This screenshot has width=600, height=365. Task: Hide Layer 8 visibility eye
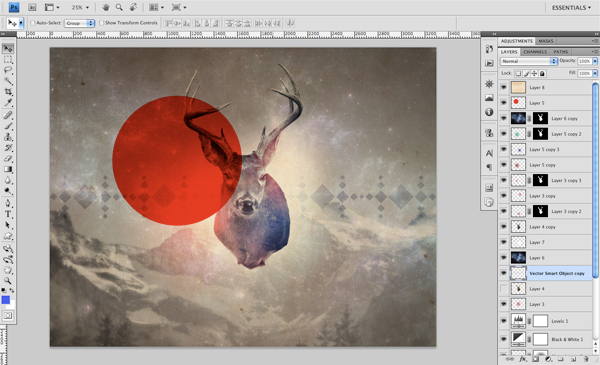pos(504,87)
